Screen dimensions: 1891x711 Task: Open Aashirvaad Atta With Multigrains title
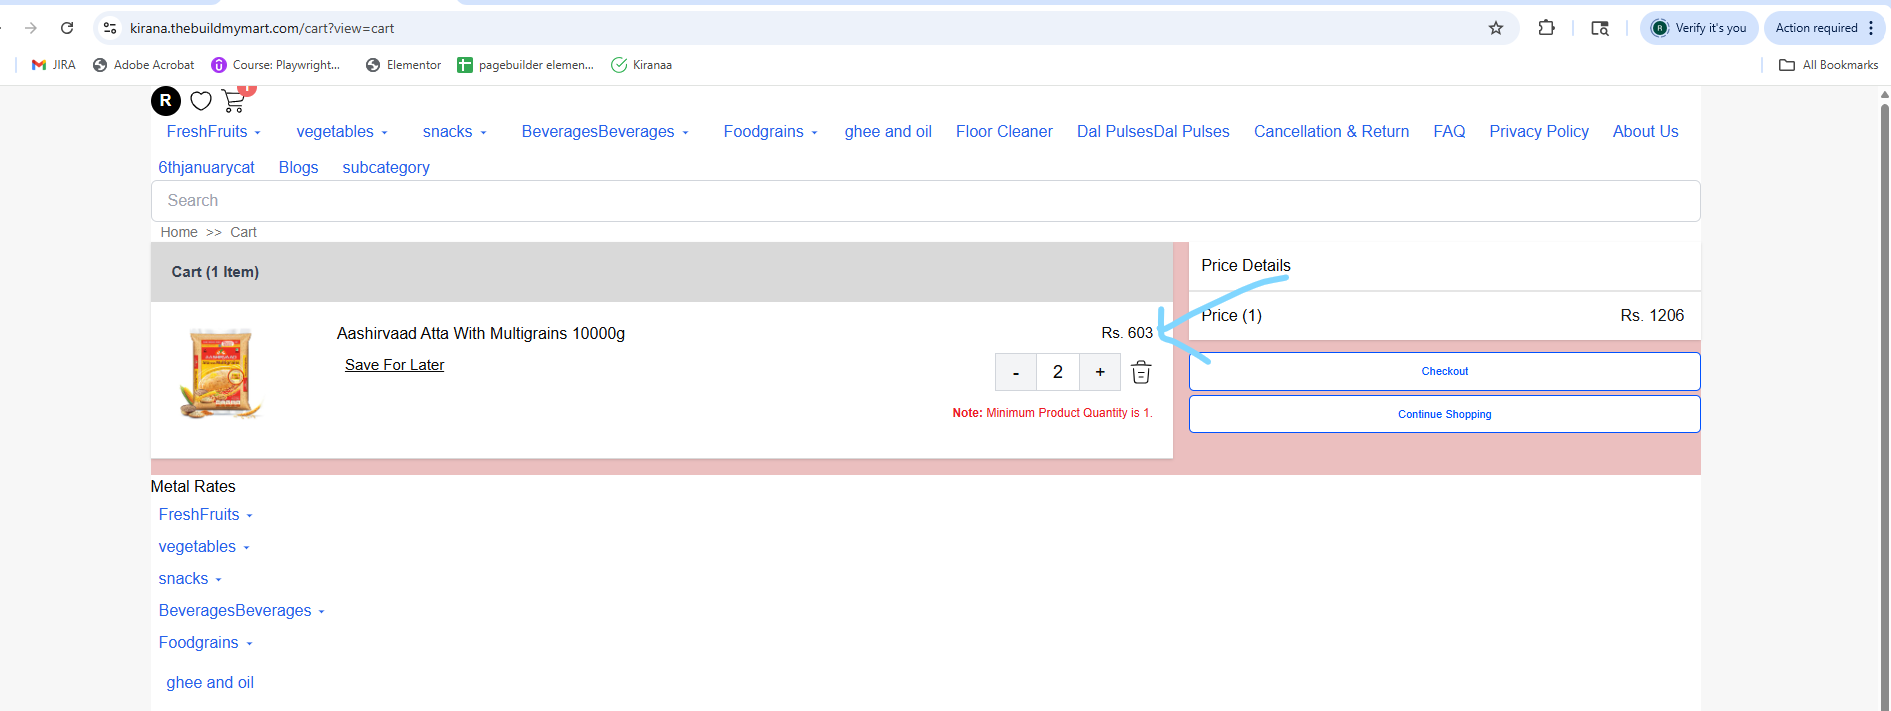pos(480,334)
